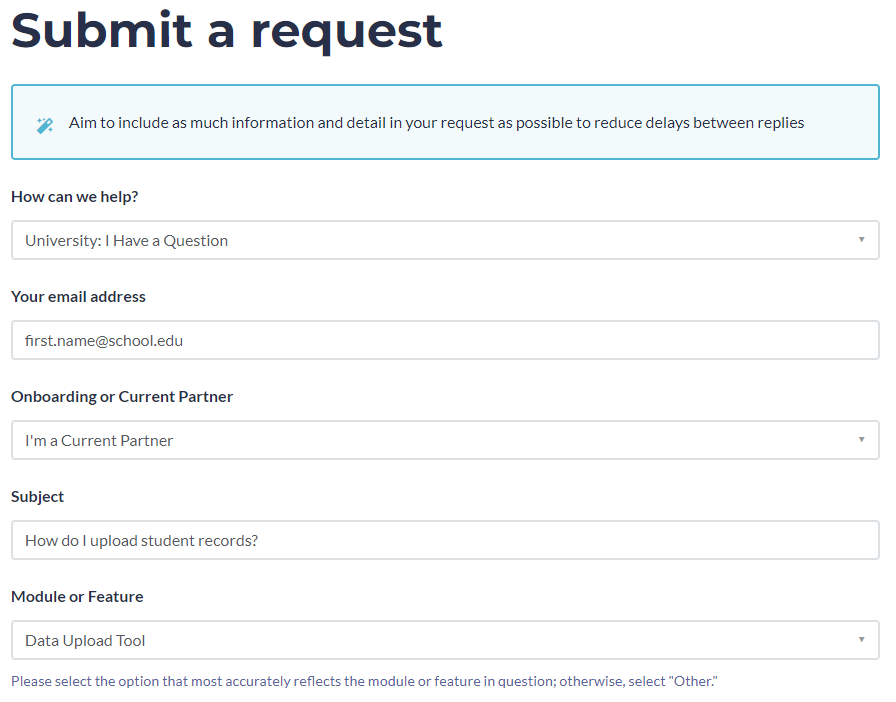Screen dimensions: 896x702
Task: Select the "first.name@school.edu" email text
Action: [104, 340]
